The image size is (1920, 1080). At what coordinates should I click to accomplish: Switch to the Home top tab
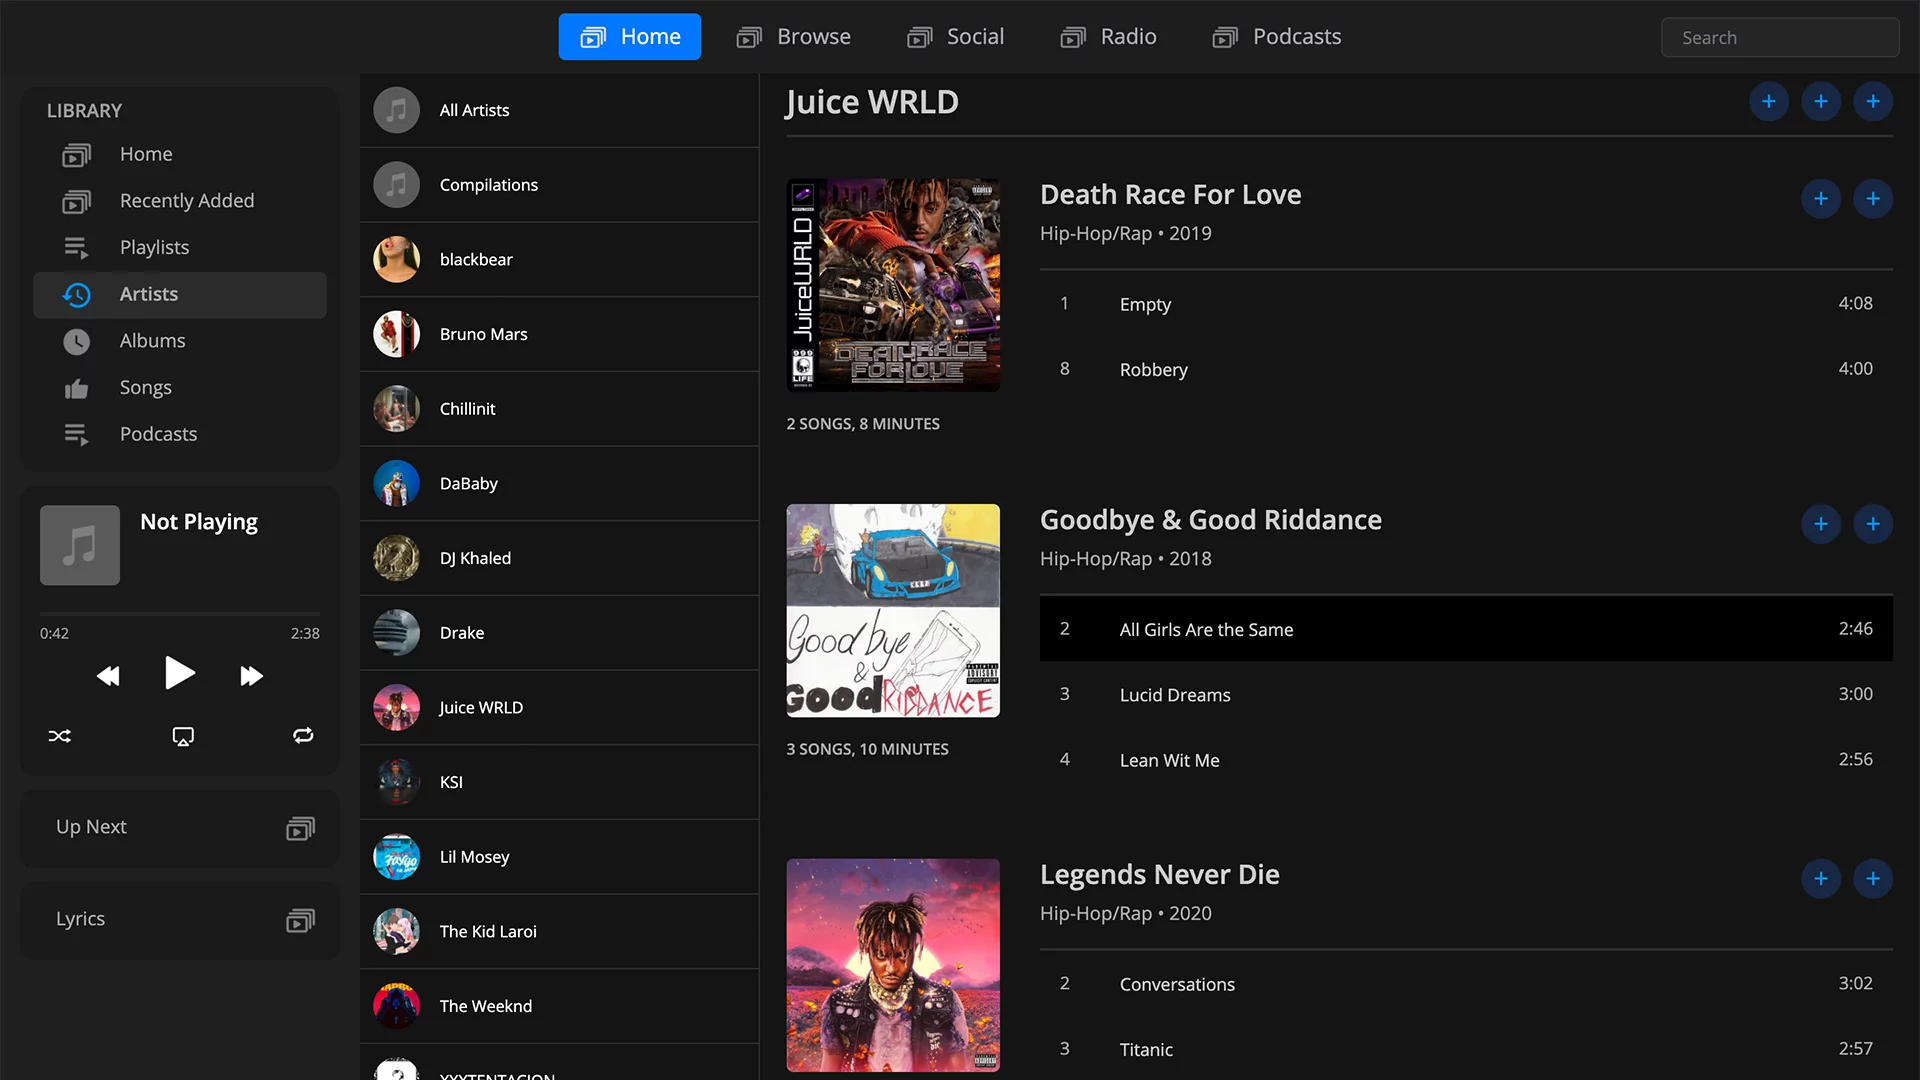[630, 37]
